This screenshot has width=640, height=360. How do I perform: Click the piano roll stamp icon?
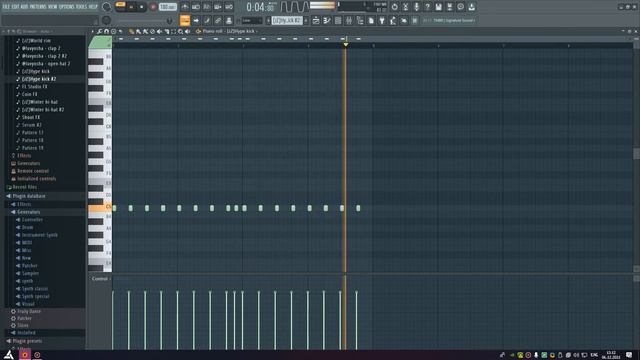113,31
